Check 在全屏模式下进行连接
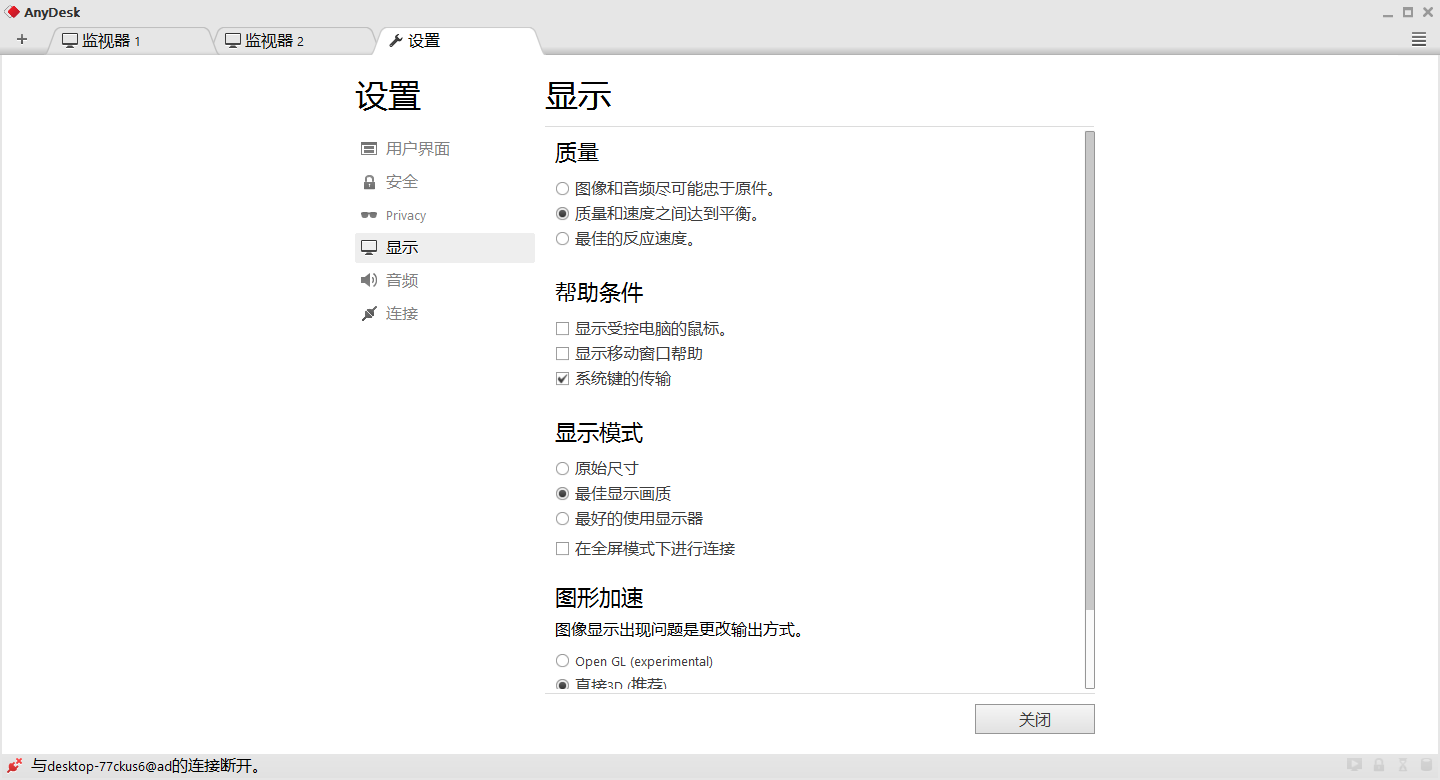The image size is (1440, 780). tap(563, 548)
